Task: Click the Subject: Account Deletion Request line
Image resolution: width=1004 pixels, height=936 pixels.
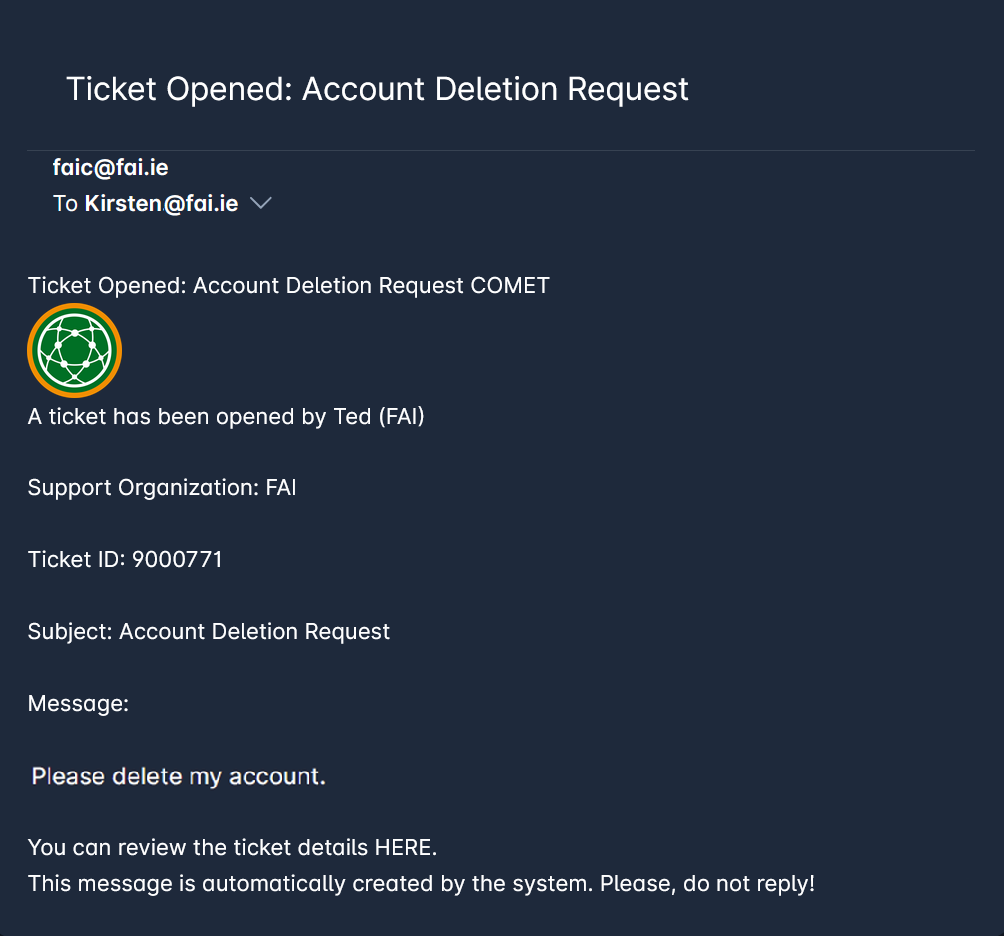Action: [208, 632]
